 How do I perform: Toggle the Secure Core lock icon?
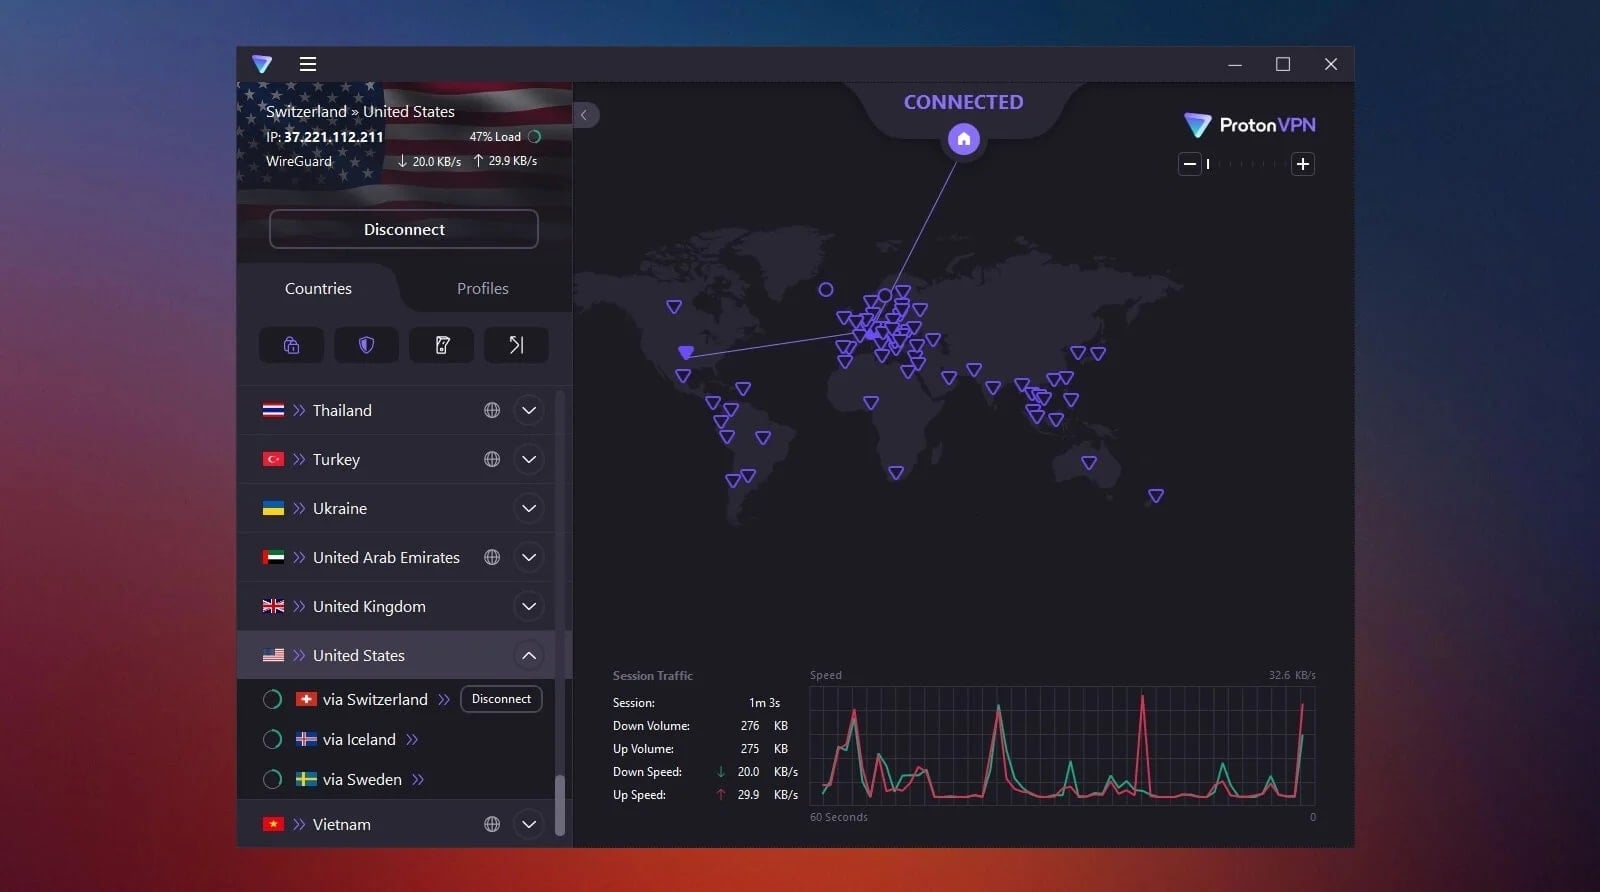coord(291,345)
